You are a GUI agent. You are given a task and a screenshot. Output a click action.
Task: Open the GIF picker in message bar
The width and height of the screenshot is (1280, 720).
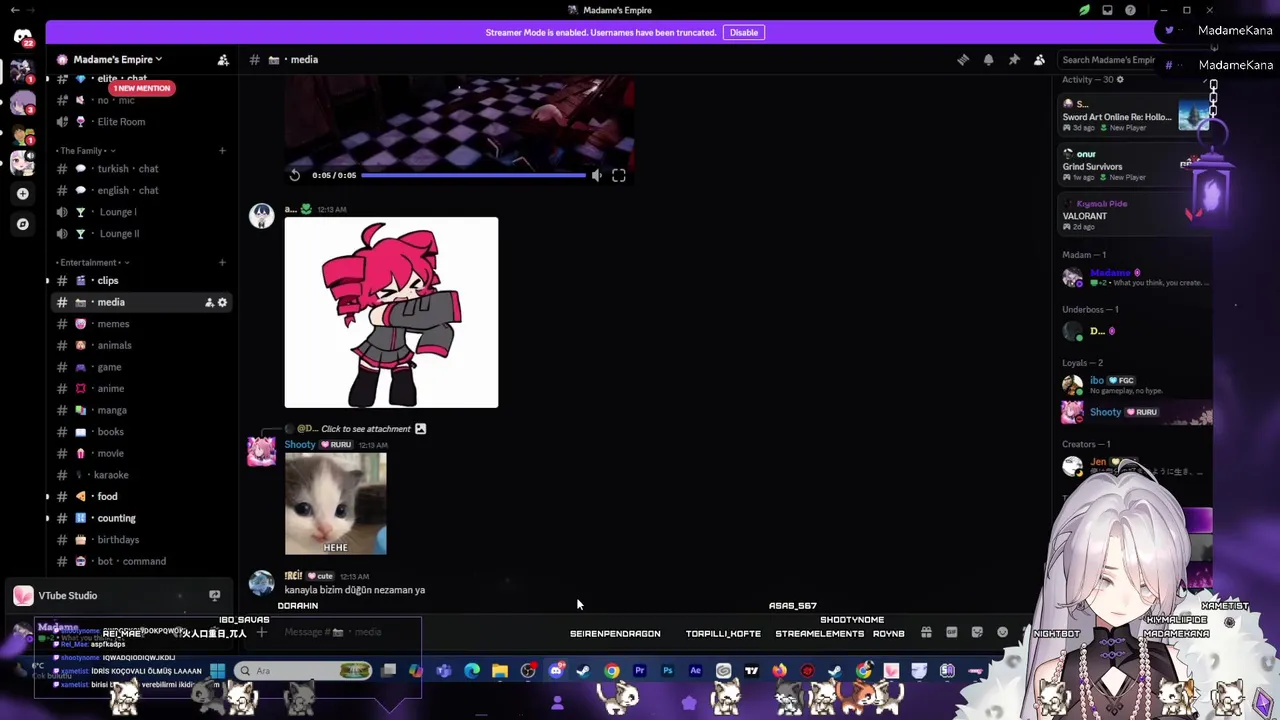951,632
